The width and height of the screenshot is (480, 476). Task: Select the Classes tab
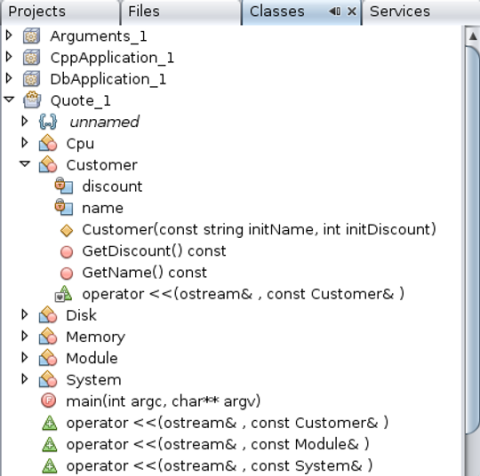tap(301, 12)
